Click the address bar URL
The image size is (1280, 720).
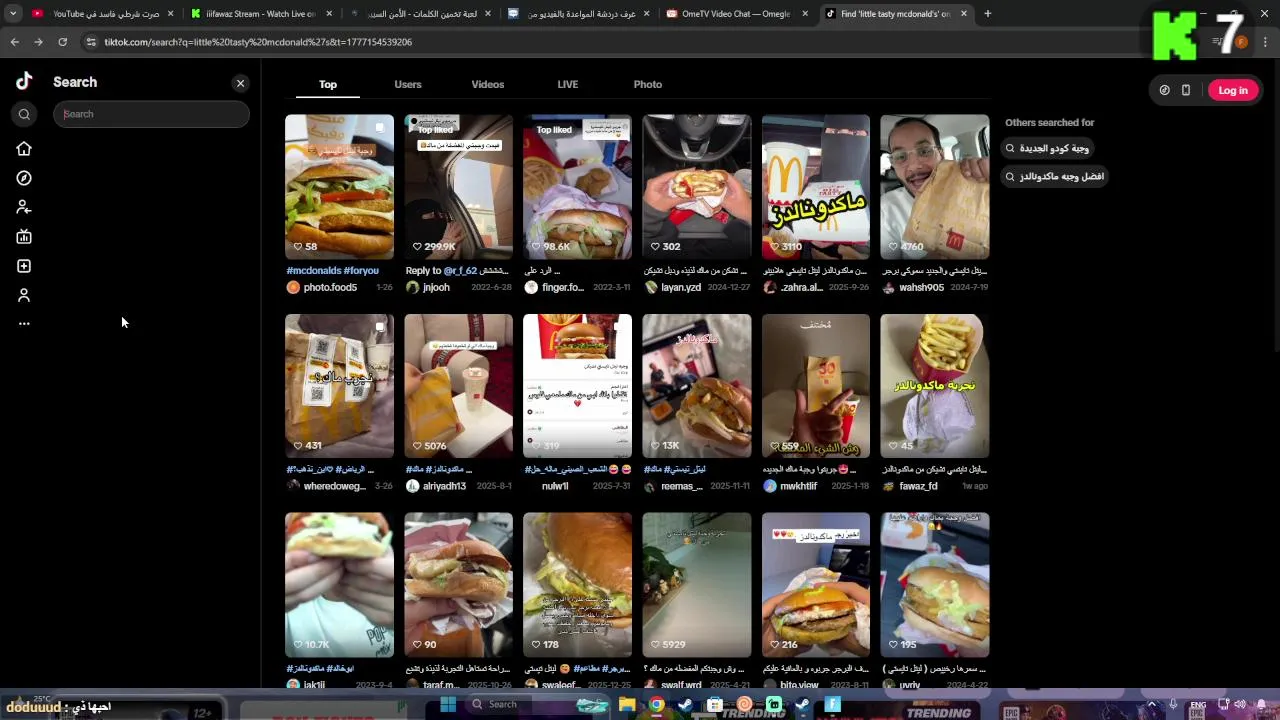(x=258, y=42)
